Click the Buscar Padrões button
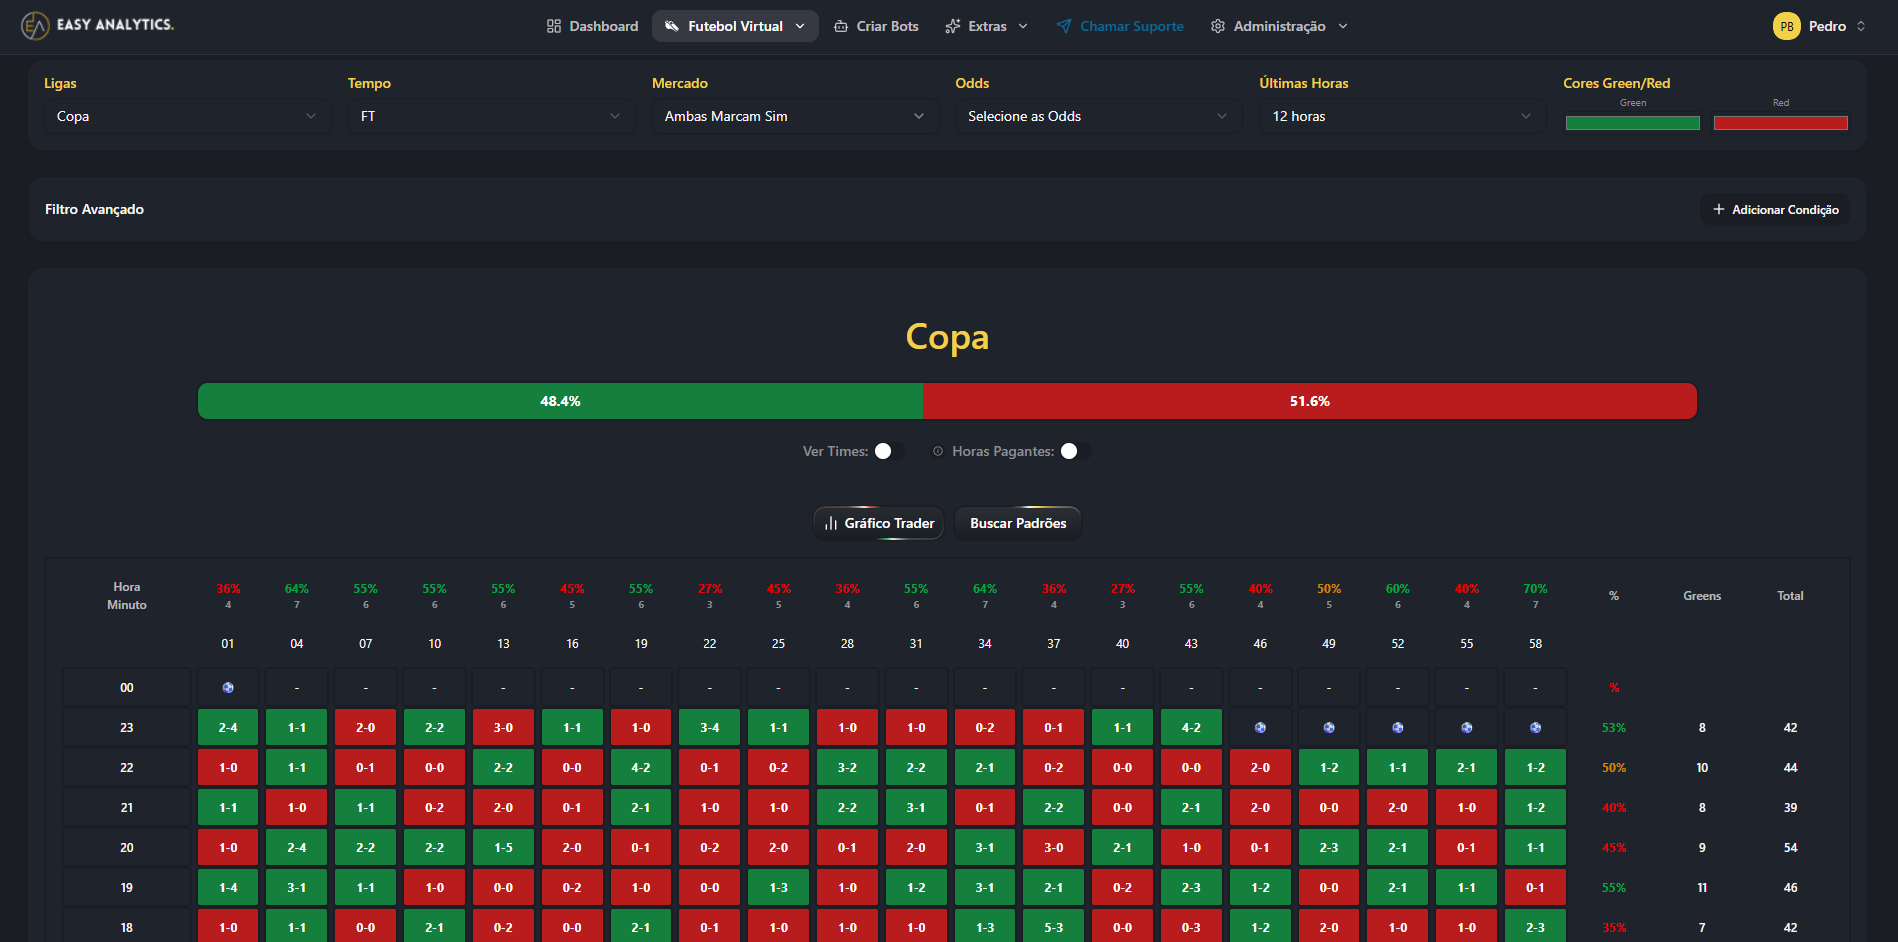The height and width of the screenshot is (942, 1898). [x=1018, y=523]
